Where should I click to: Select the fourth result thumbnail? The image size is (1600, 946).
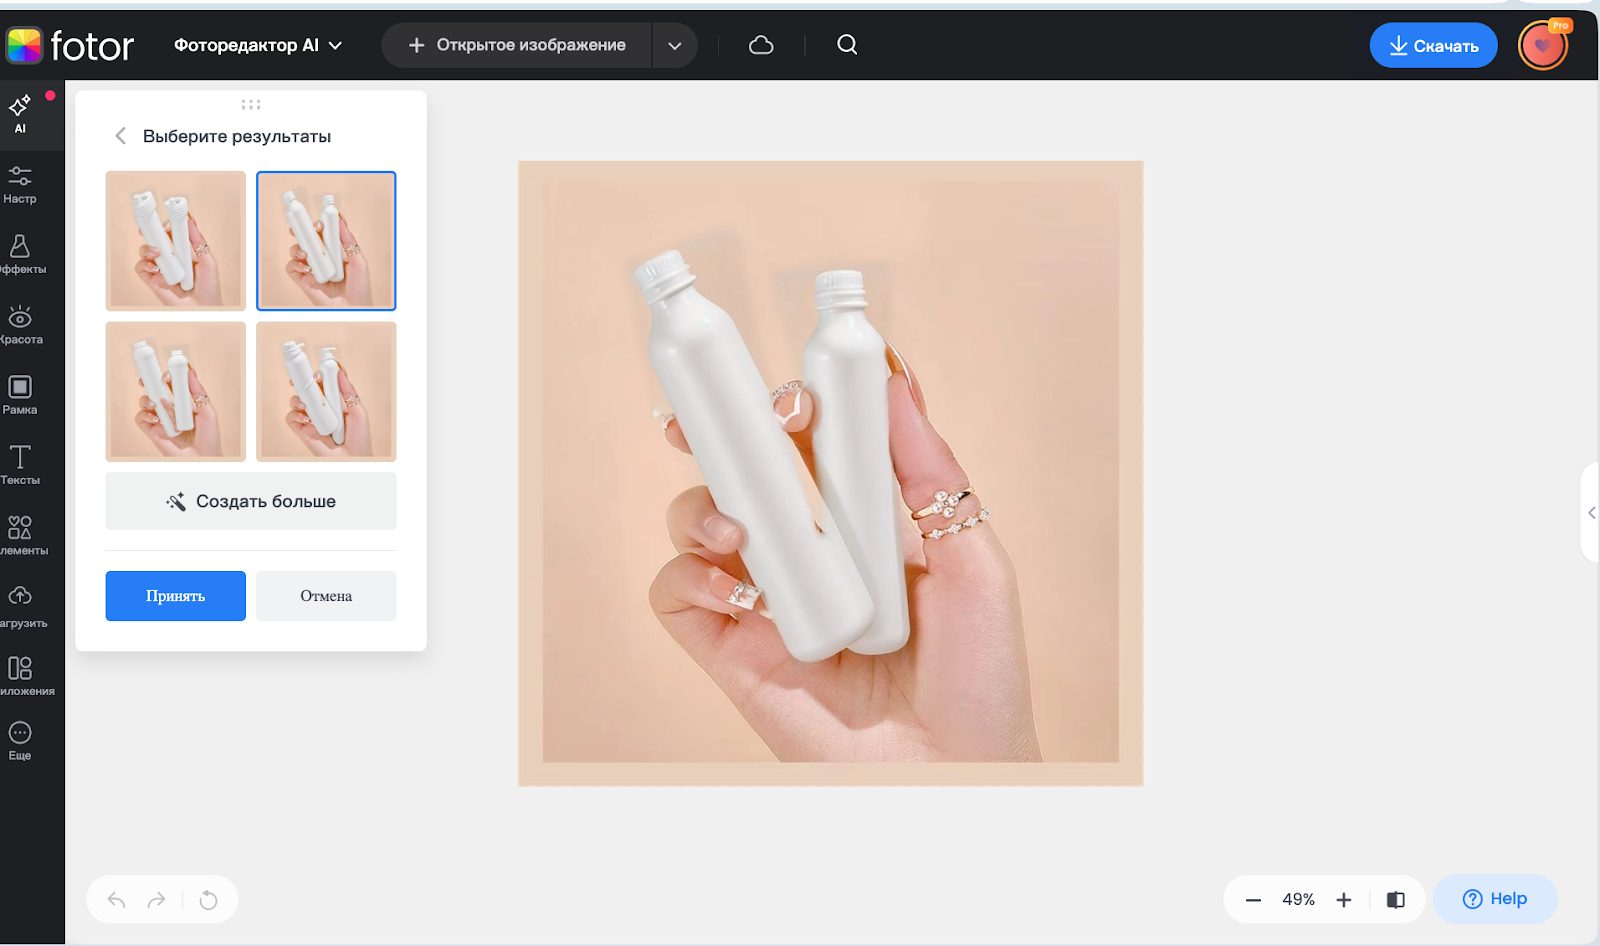[326, 392]
